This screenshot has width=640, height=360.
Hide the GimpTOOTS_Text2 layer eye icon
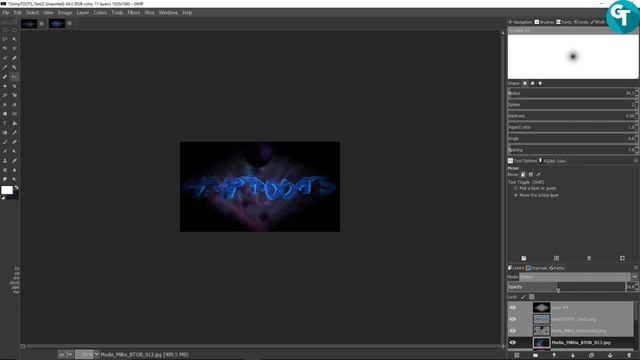(x=513, y=319)
